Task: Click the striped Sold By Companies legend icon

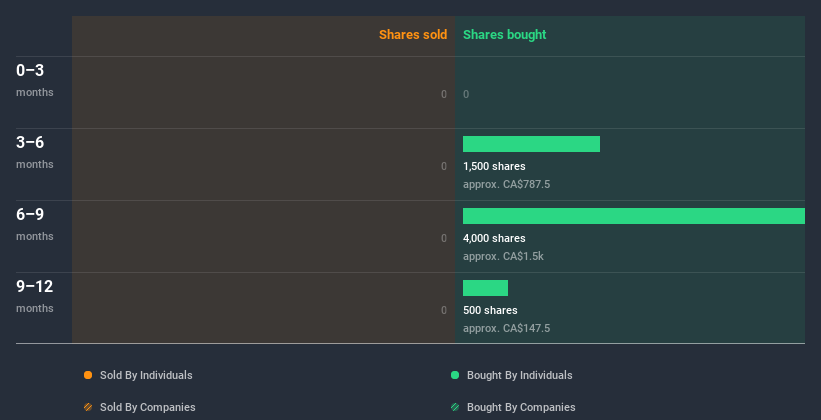Action: pos(88,407)
